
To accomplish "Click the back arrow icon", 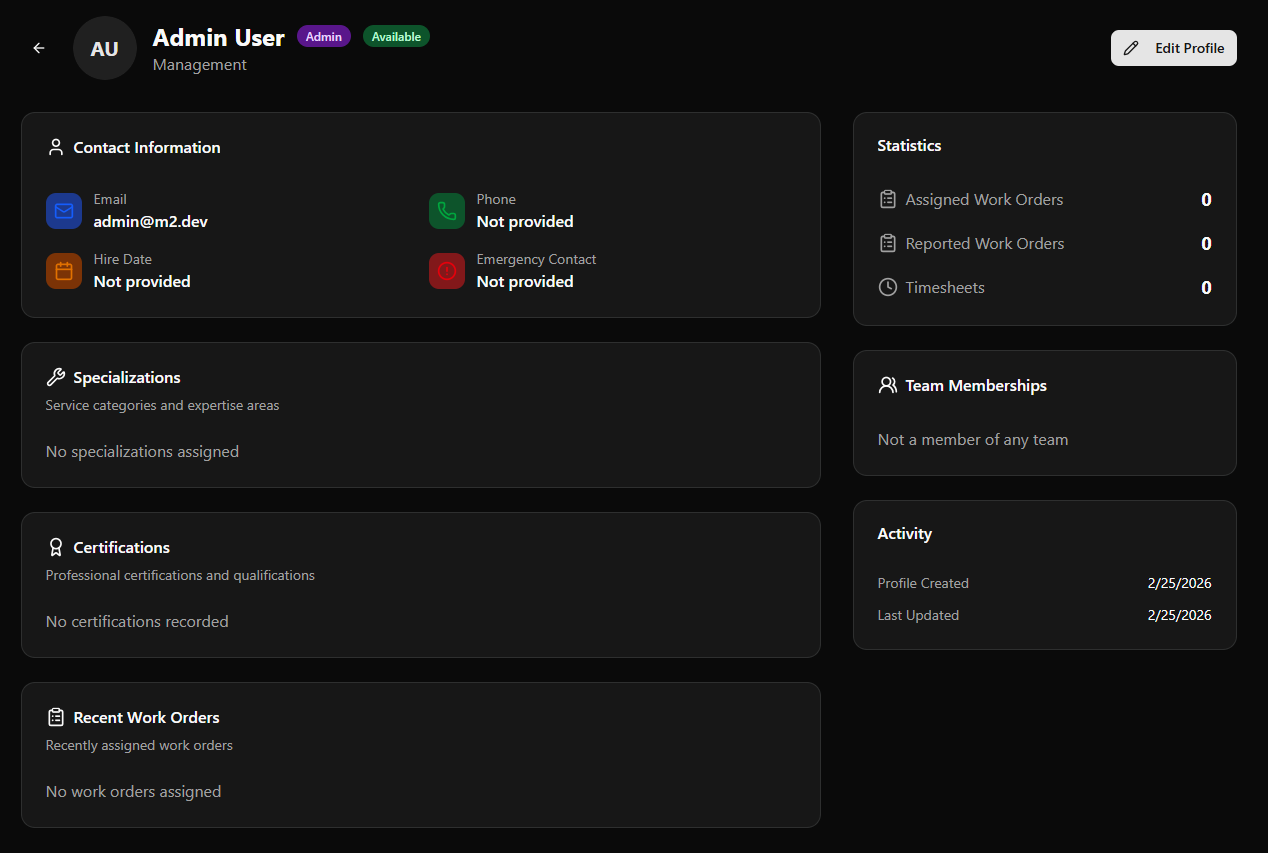I will coord(39,48).
